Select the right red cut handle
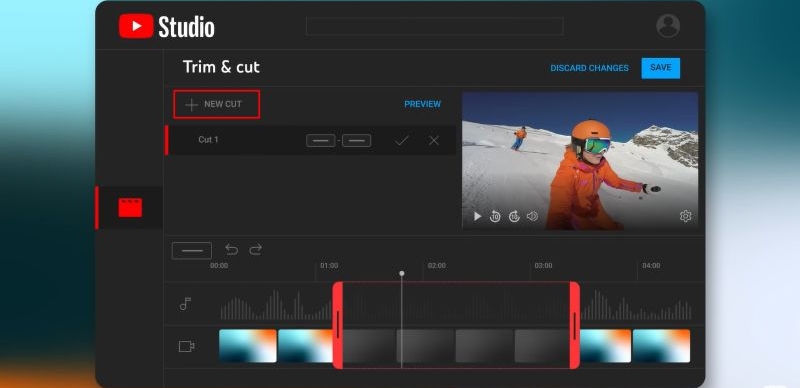This screenshot has height=388, width=800. [574, 325]
